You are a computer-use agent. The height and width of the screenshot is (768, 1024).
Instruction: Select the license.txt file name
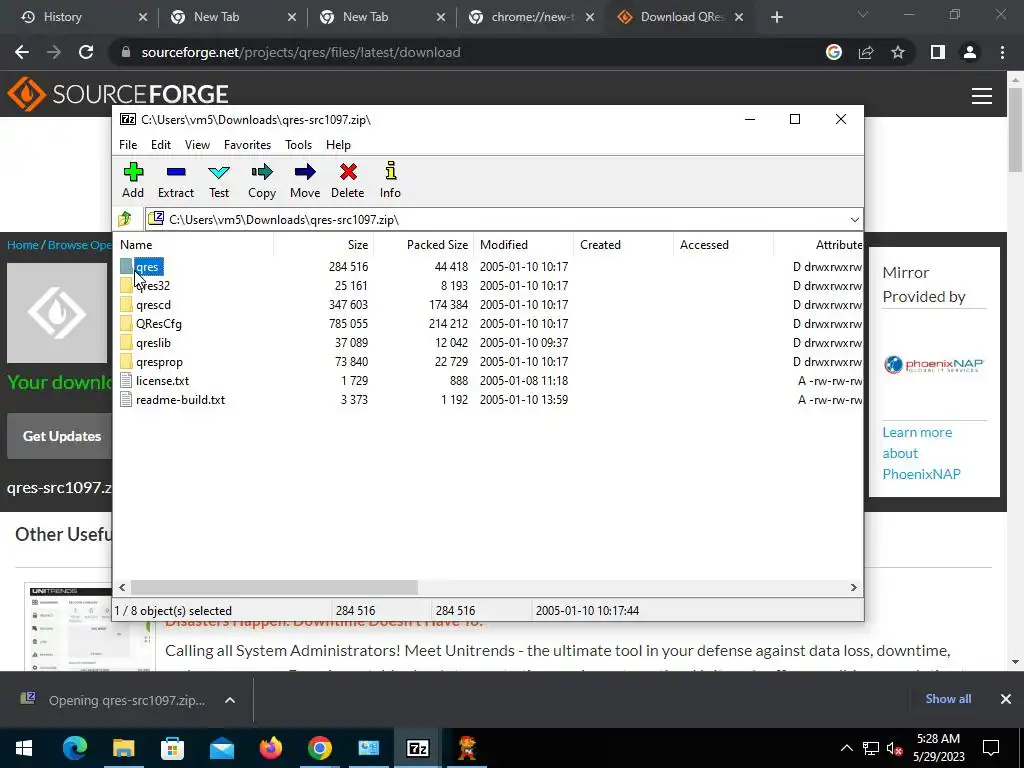163,381
